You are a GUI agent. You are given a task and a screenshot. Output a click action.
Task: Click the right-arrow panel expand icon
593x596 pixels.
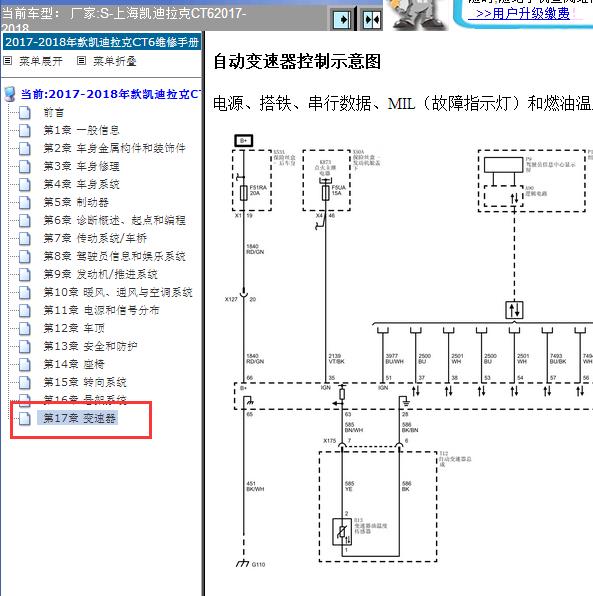pyautogui.click(x=342, y=19)
